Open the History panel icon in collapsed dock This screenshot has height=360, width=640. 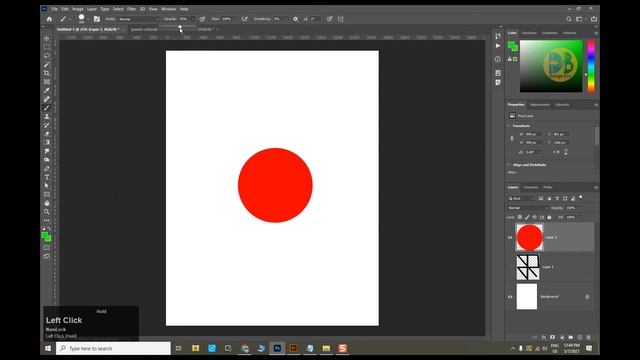[x=498, y=36]
